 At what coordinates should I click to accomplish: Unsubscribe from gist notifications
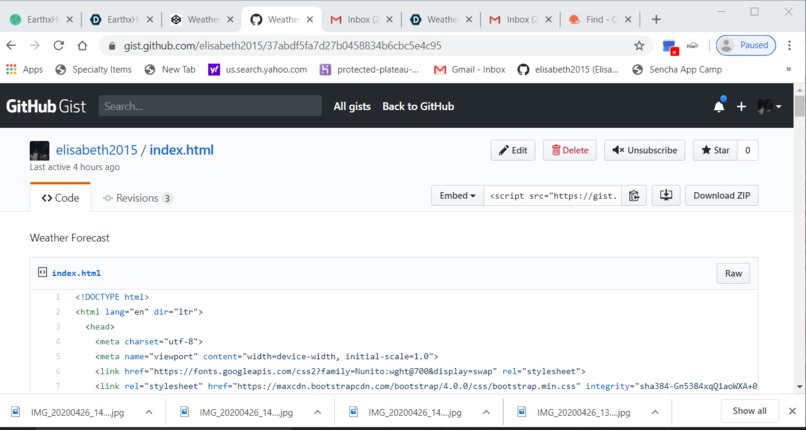pyautogui.click(x=645, y=150)
